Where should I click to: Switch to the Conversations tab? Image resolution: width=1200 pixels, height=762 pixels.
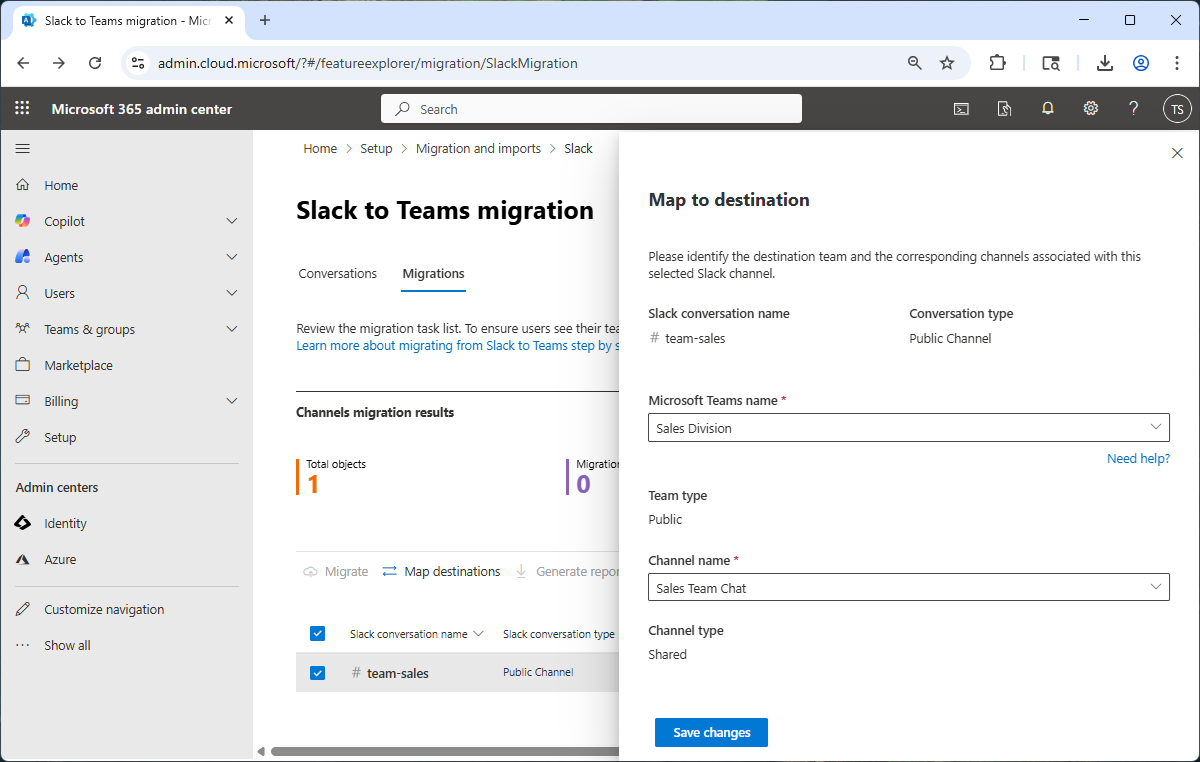337,273
